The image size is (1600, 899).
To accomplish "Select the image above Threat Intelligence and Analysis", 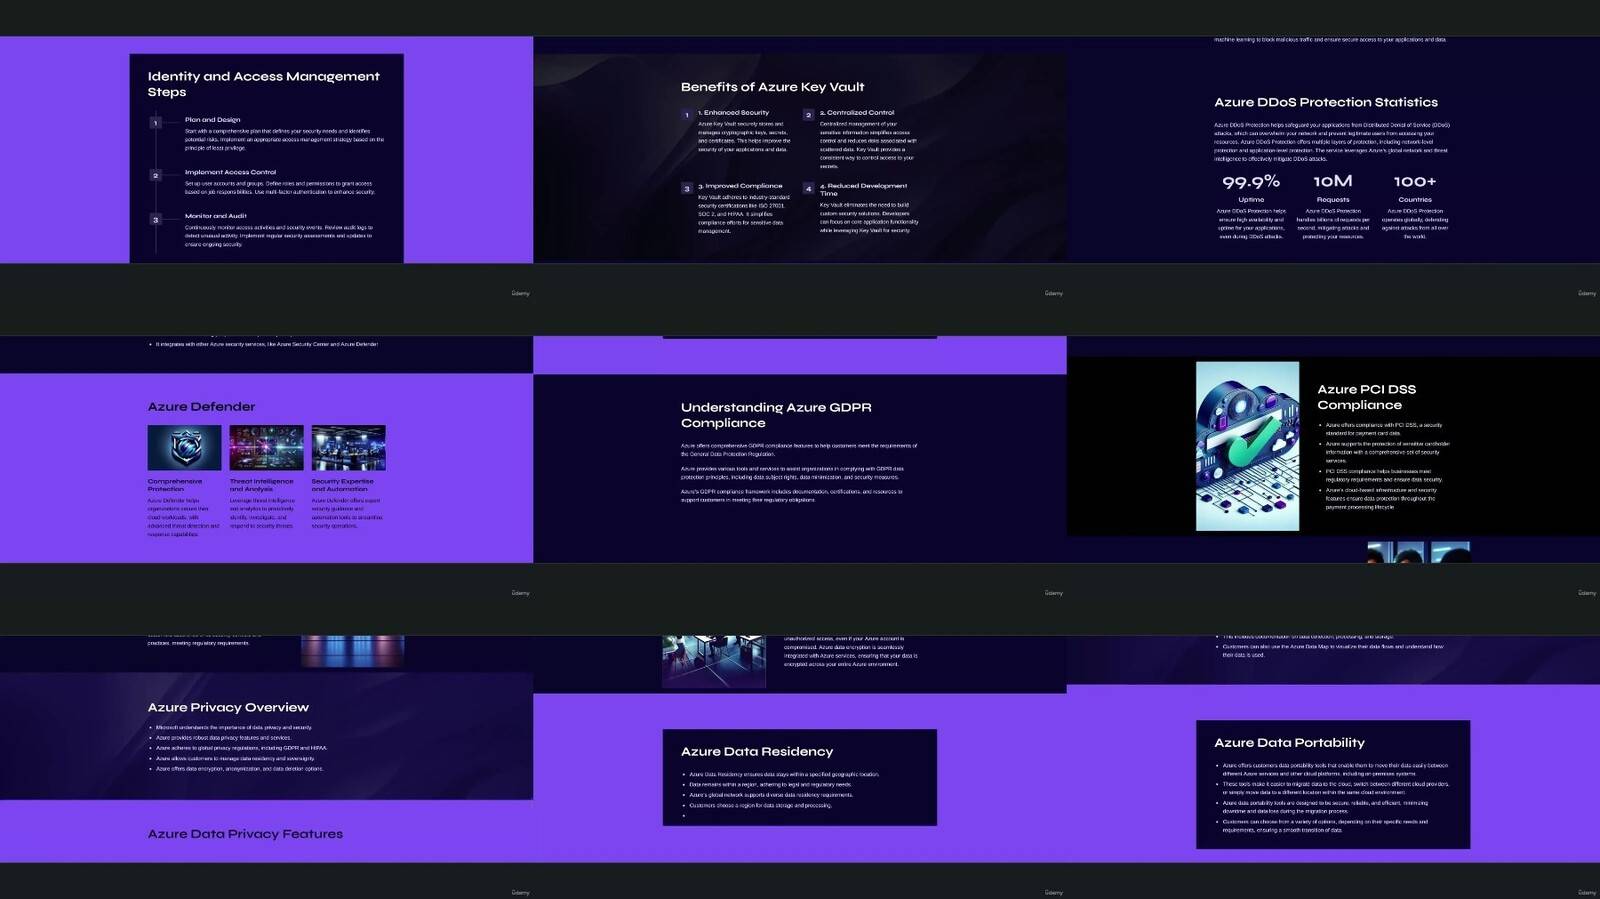I will [266, 447].
